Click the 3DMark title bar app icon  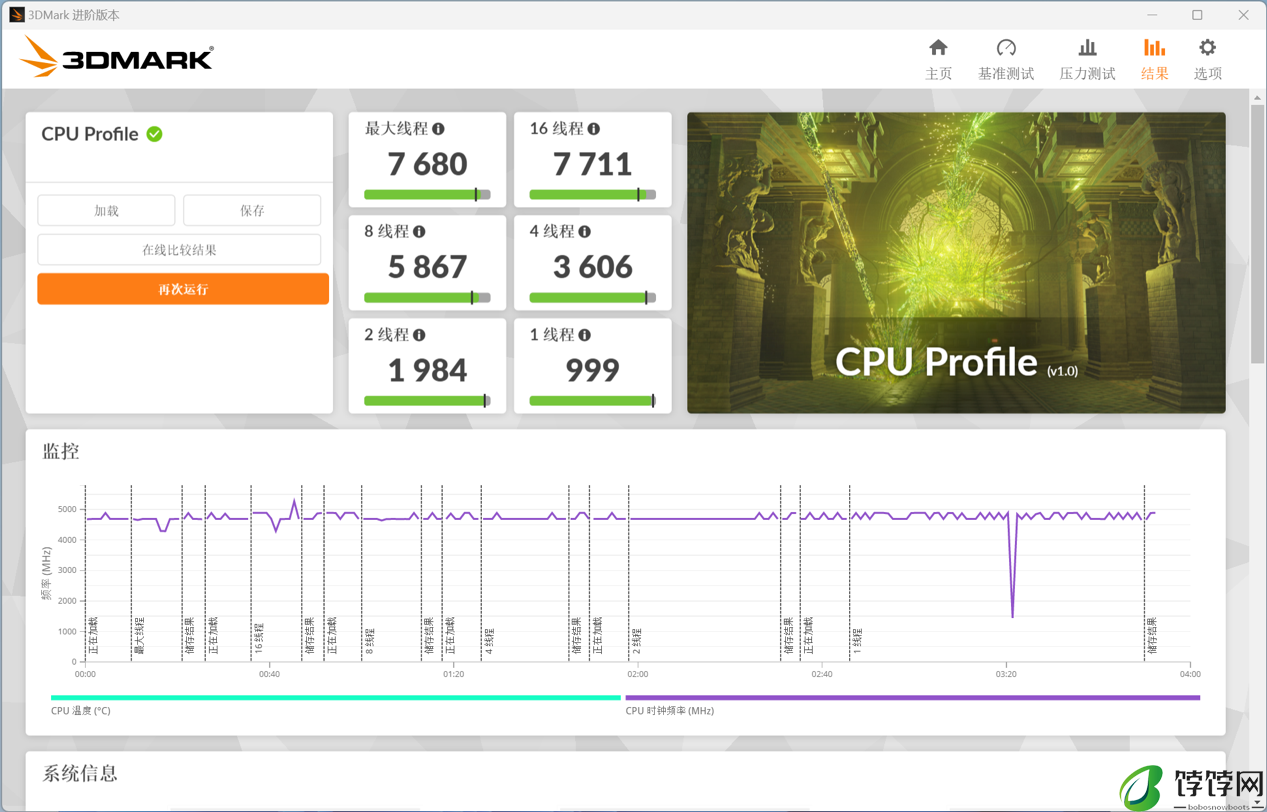[x=16, y=15]
